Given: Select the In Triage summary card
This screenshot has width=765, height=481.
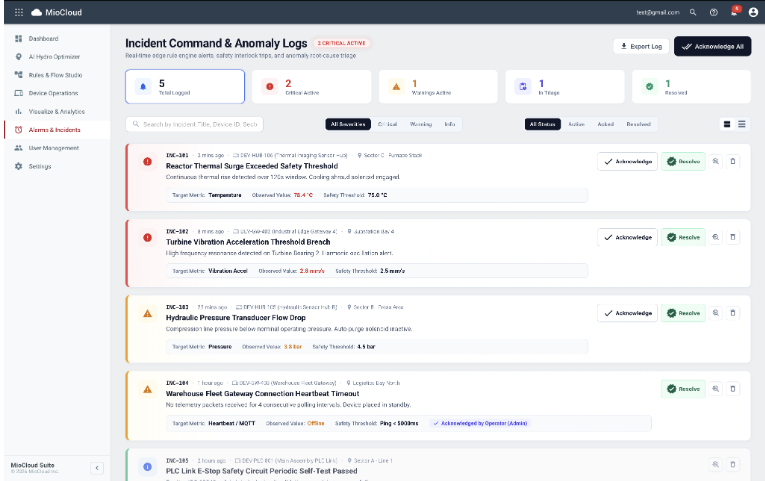Looking at the screenshot, I should (565, 86).
